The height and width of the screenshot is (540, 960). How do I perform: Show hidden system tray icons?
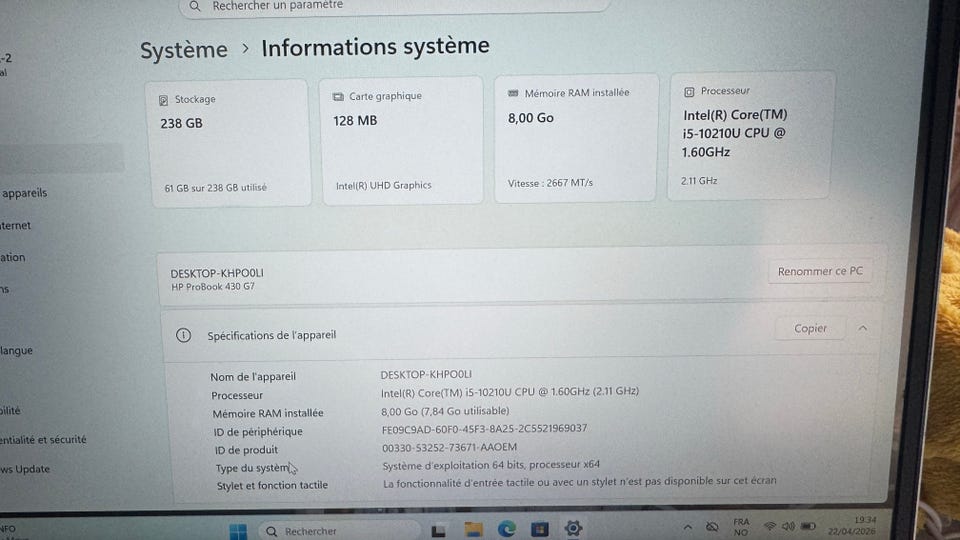(688, 527)
